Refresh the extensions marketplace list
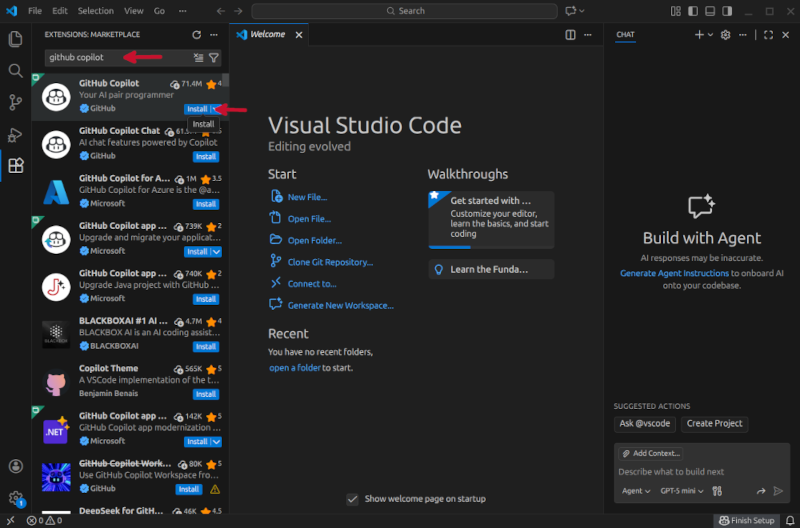This screenshot has width=800, height=528. [x=197, y=34]
